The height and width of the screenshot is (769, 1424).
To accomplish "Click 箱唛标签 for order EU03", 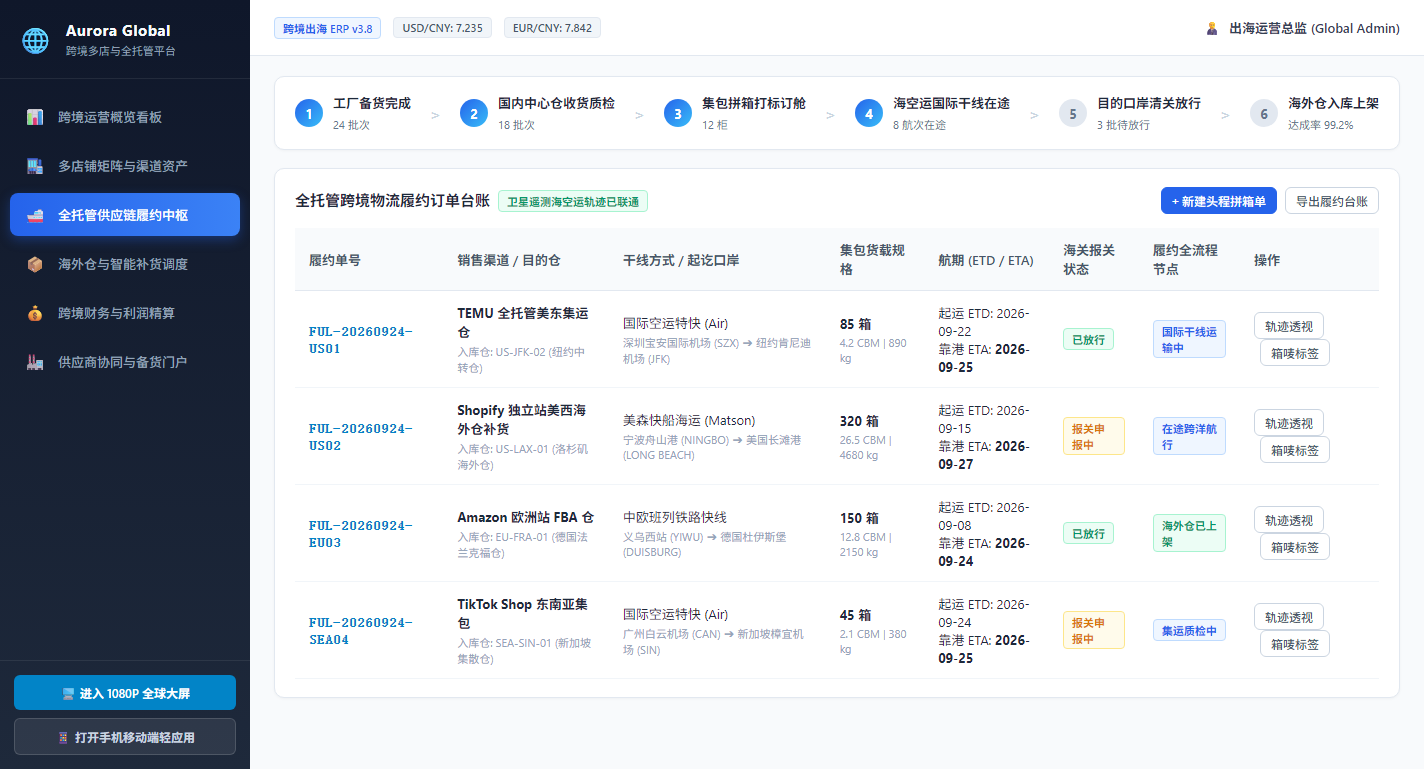I will coord(1295,547).
